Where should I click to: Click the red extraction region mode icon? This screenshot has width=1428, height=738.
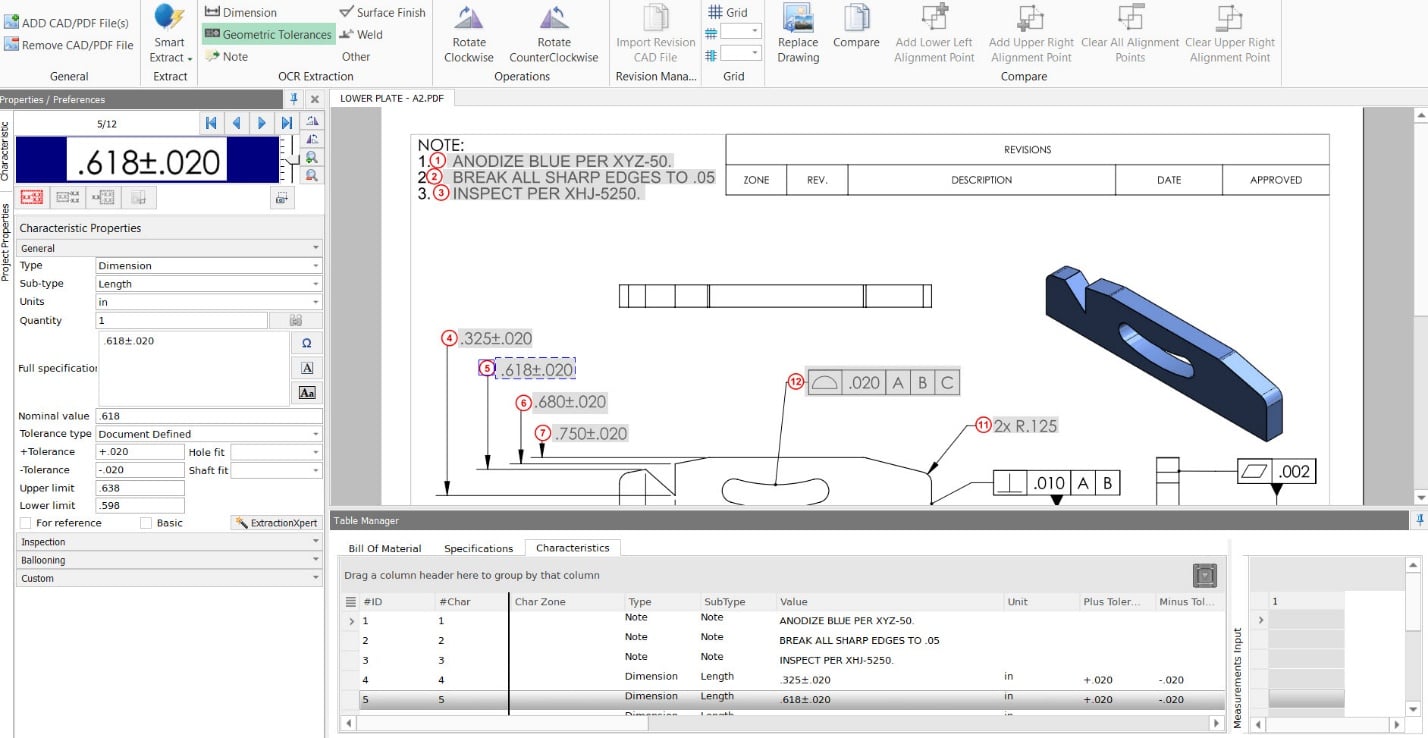[32, 197]
